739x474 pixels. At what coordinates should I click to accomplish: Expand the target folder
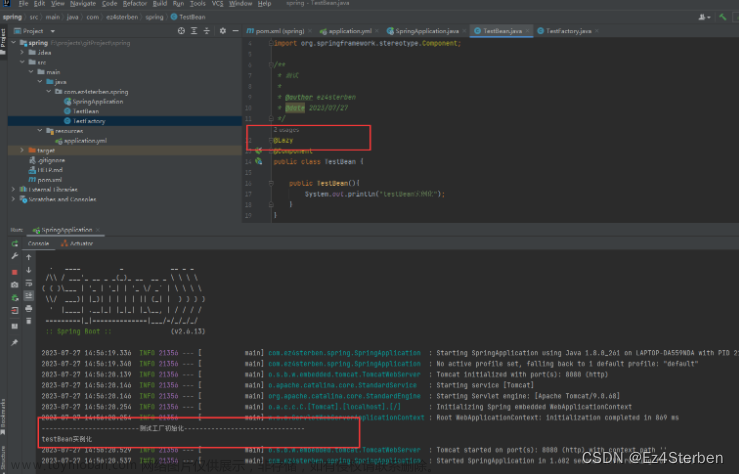22,150
